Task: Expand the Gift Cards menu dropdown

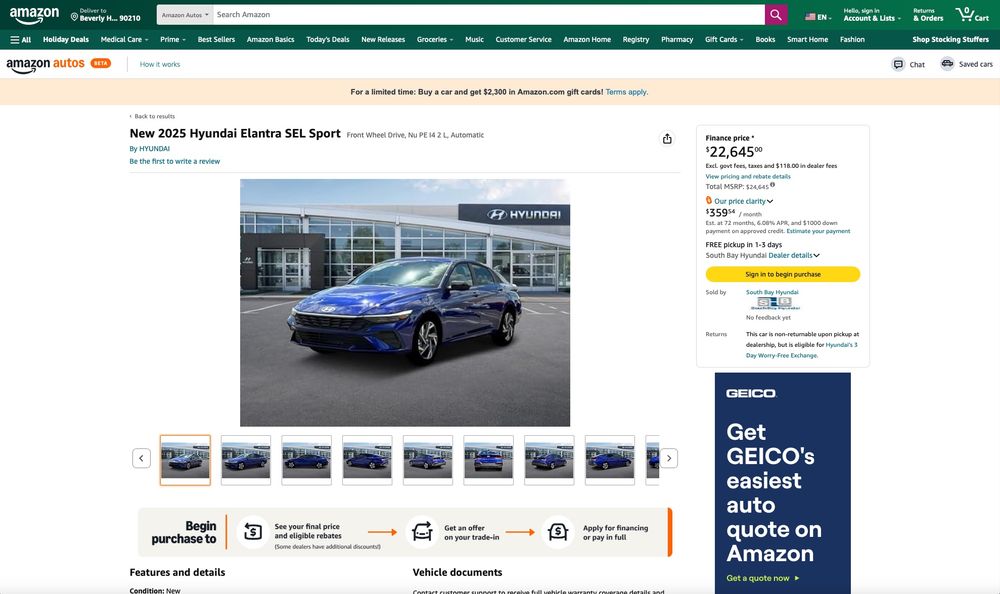Action: 724,40
